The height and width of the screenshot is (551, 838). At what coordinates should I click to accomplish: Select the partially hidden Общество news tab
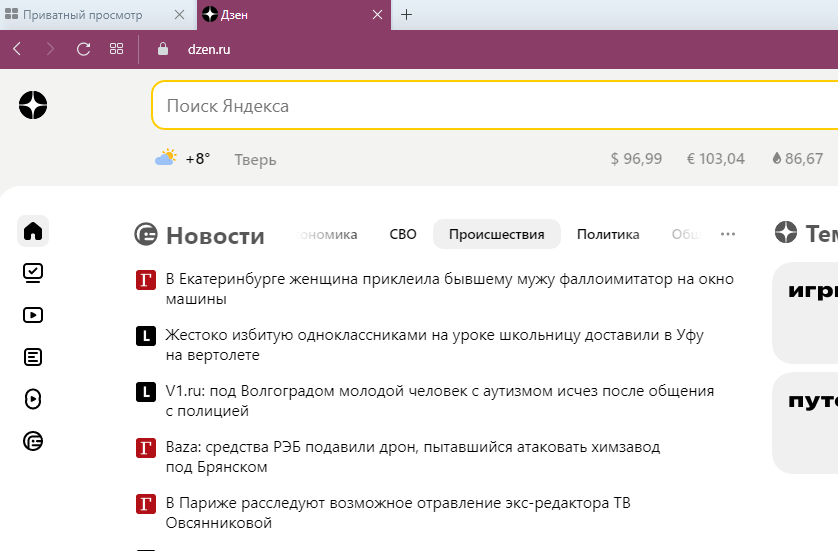pyautogui.click(x=687, y=234)
